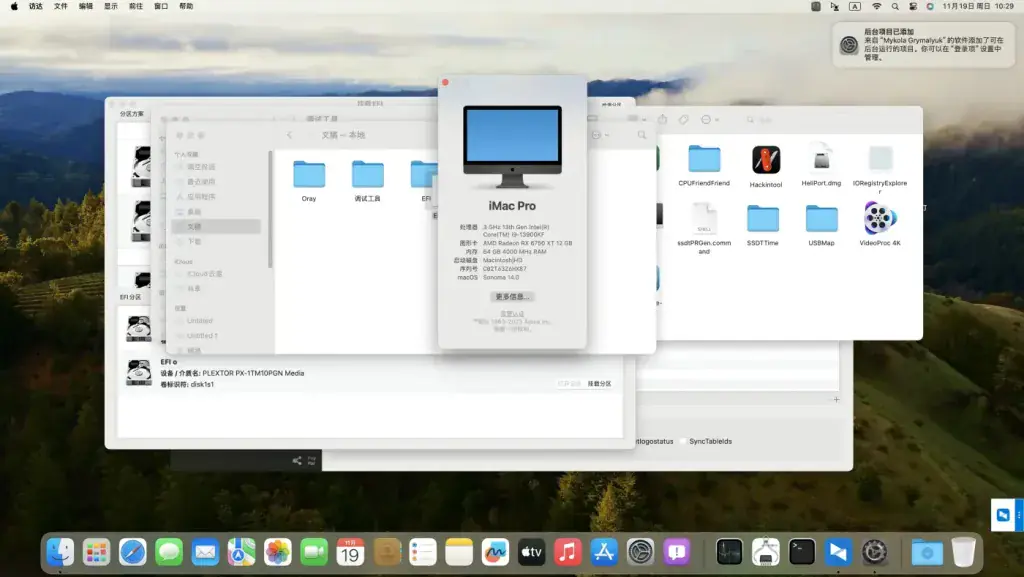Open the Apple menu
This screenshot has width=1024, height=577.
click(x=14, y=6)
